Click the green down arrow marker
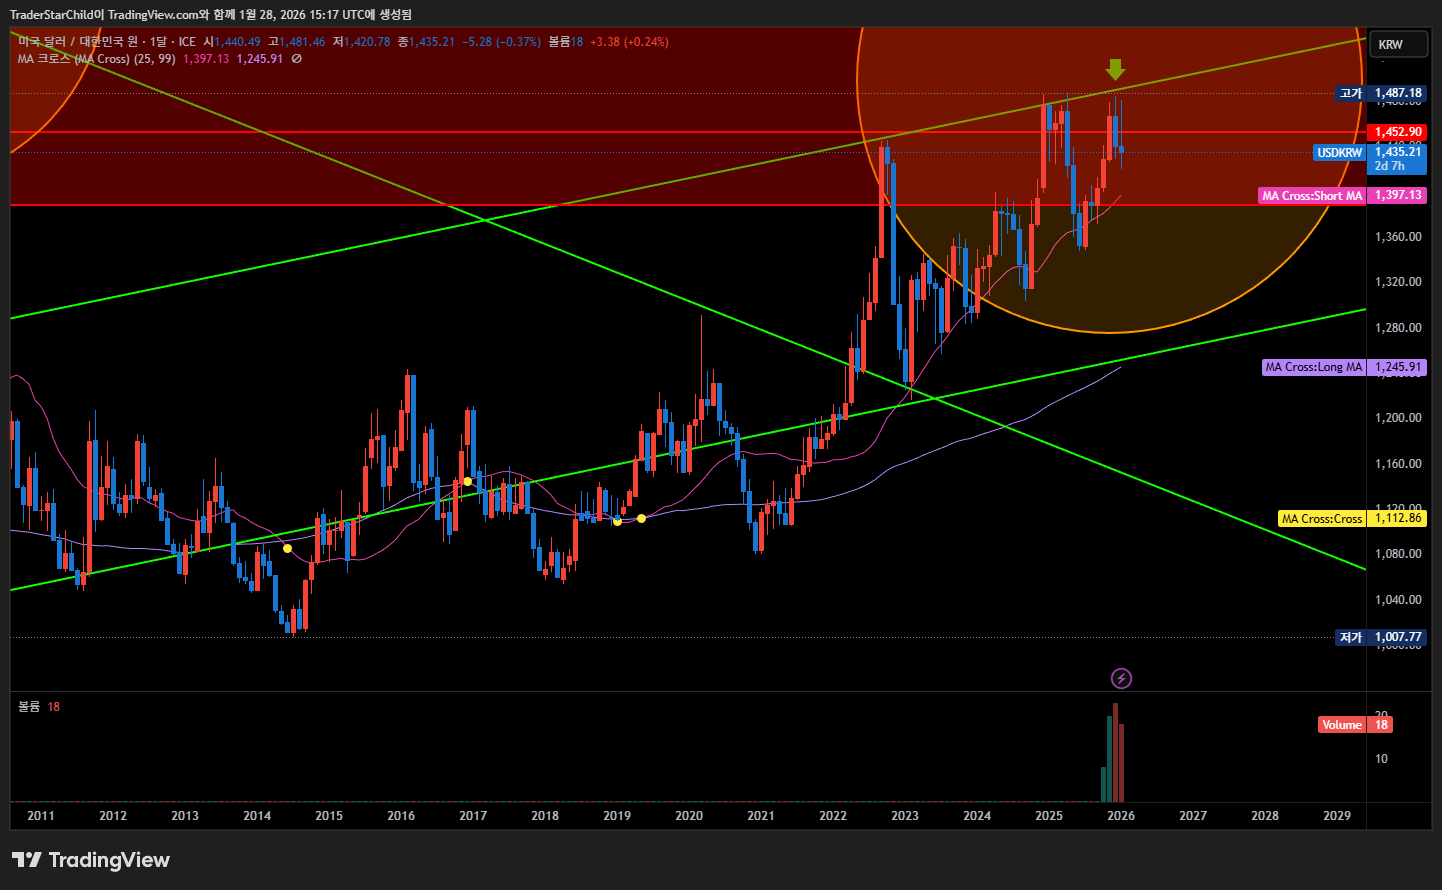This screenshot has width=1442, height=890. (1115, 69)
